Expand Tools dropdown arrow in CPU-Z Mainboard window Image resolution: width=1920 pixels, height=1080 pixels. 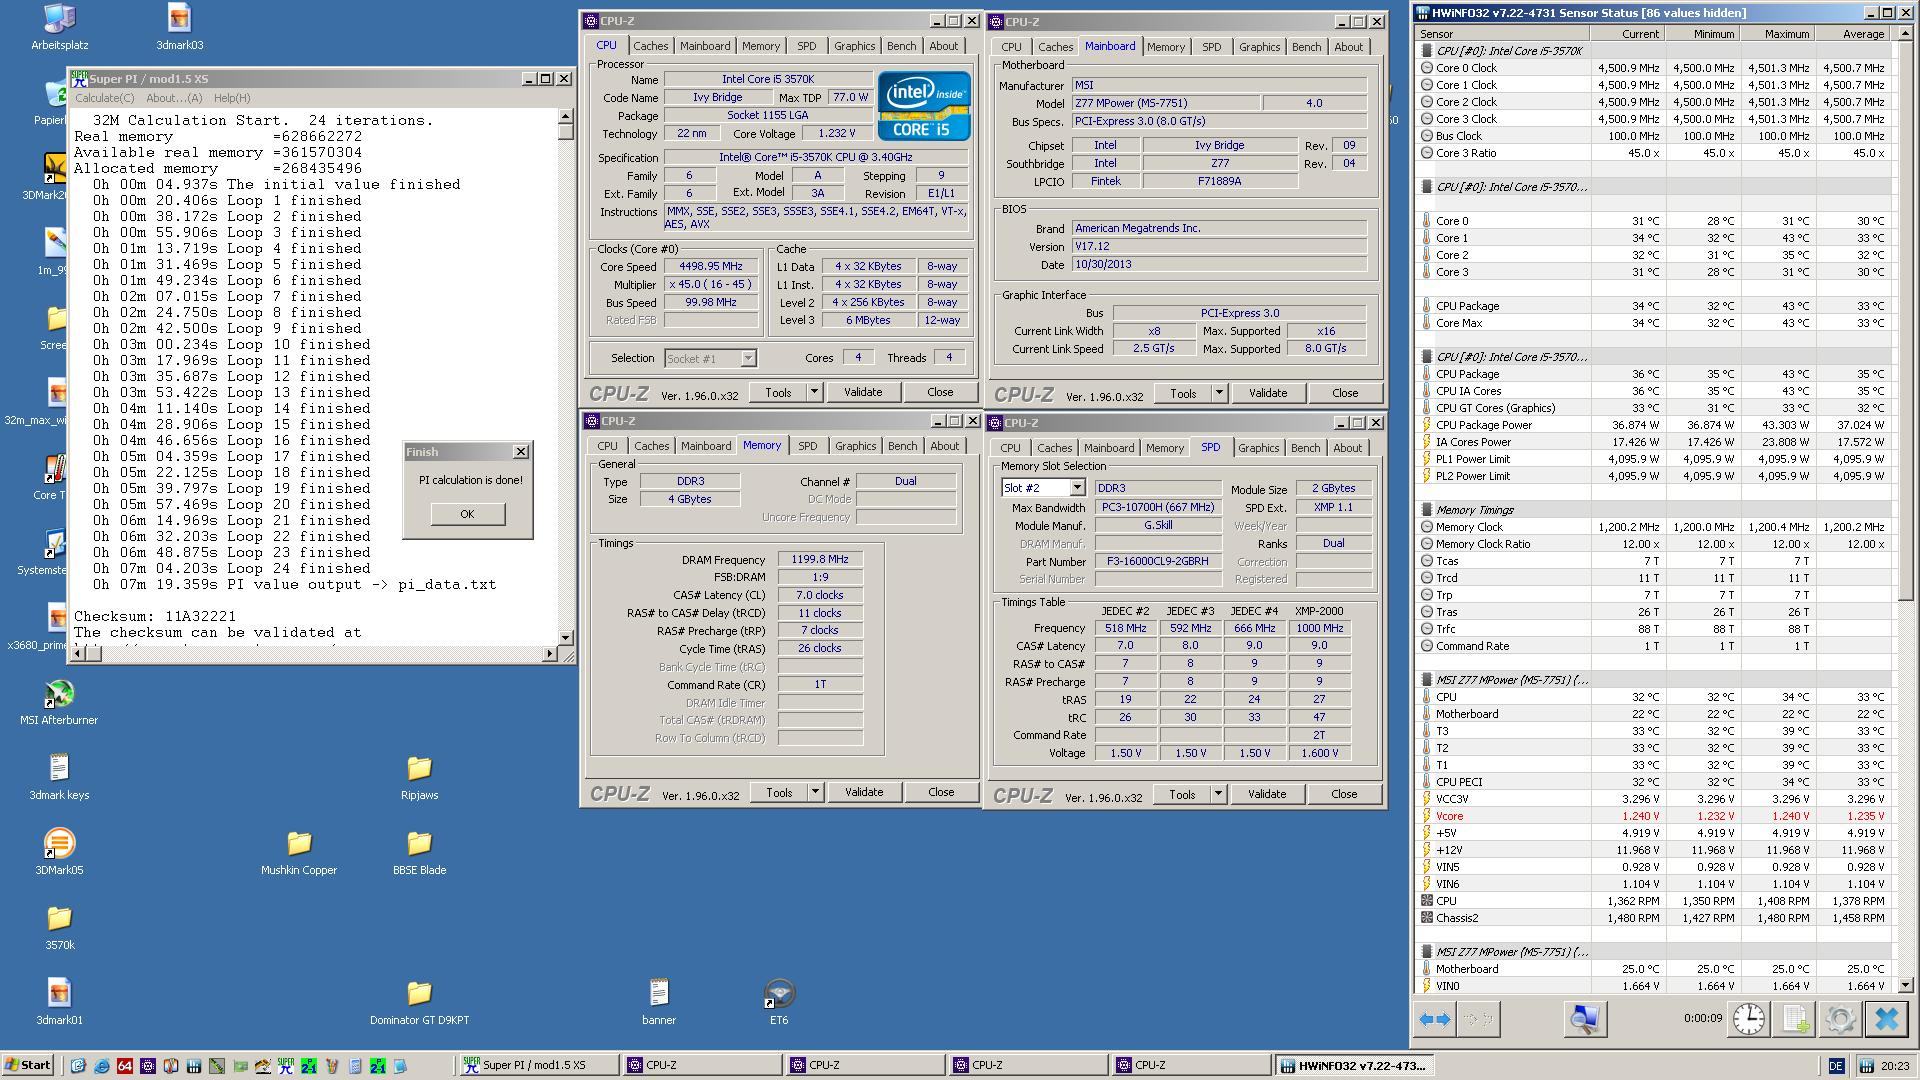click(x=1219, y=393)
